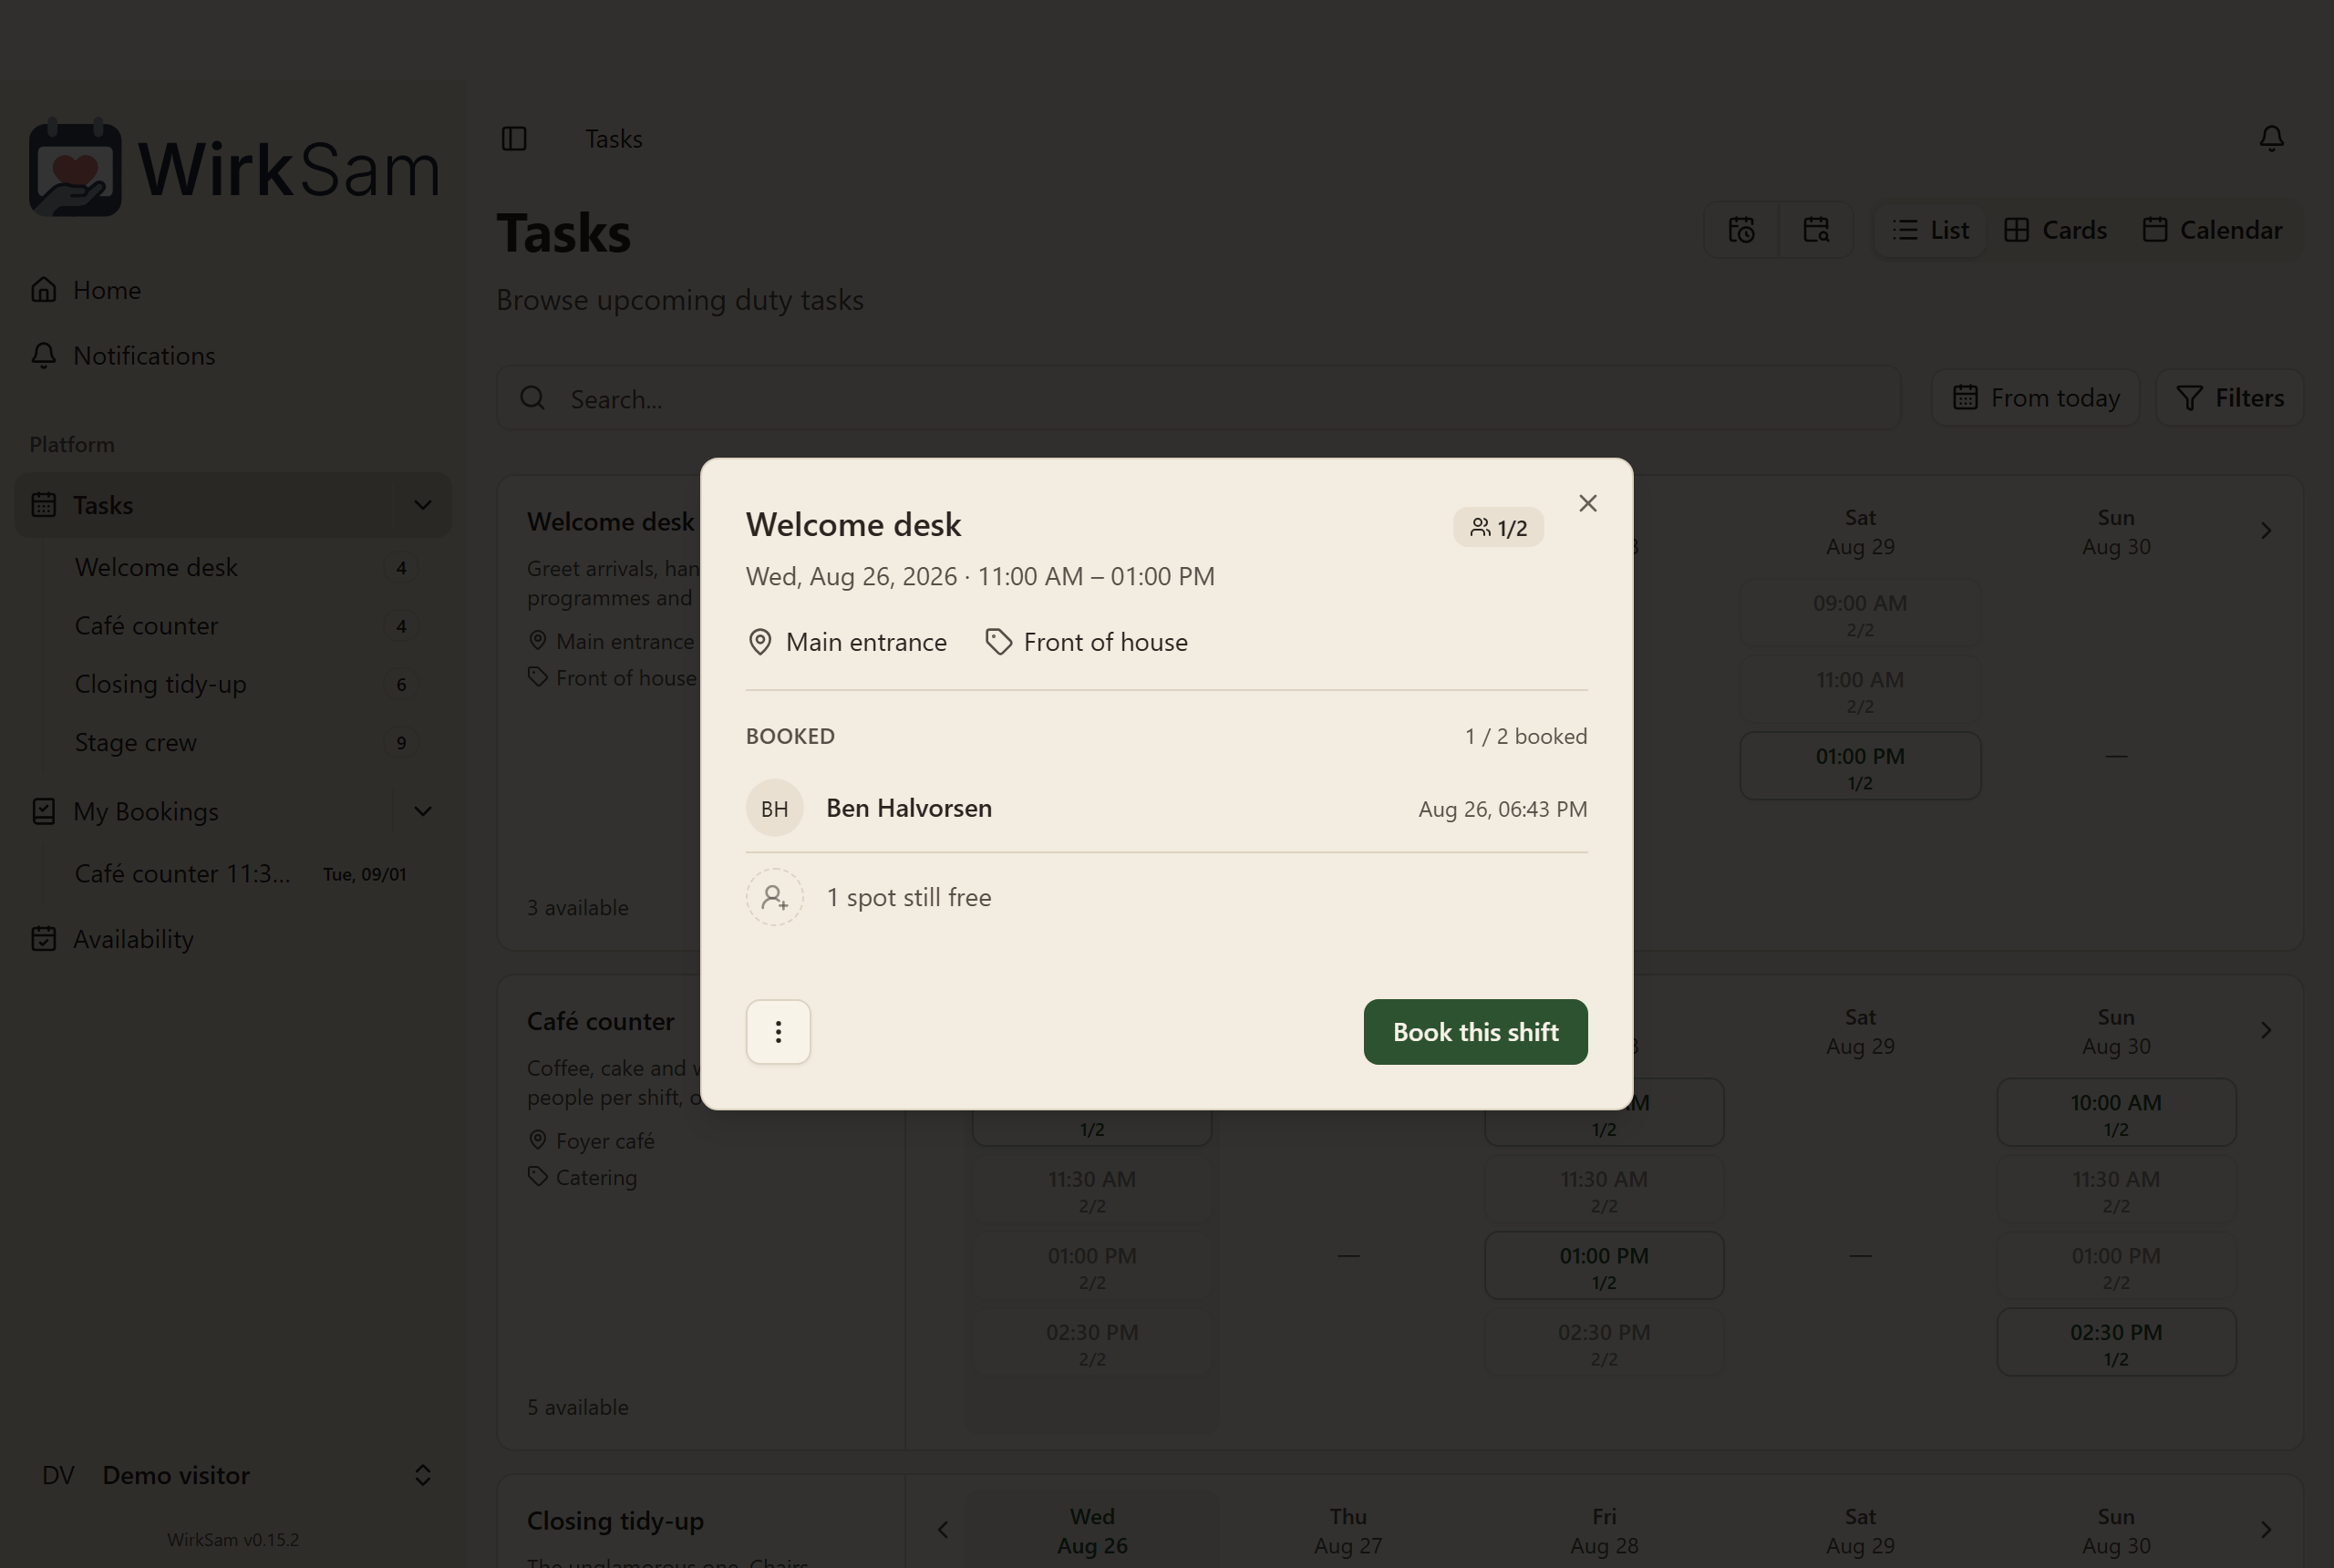The height and width of the screenshot is (1568, 2334).
Task: Toggle the sidebar panel icon
Action: tap(514, 138)
